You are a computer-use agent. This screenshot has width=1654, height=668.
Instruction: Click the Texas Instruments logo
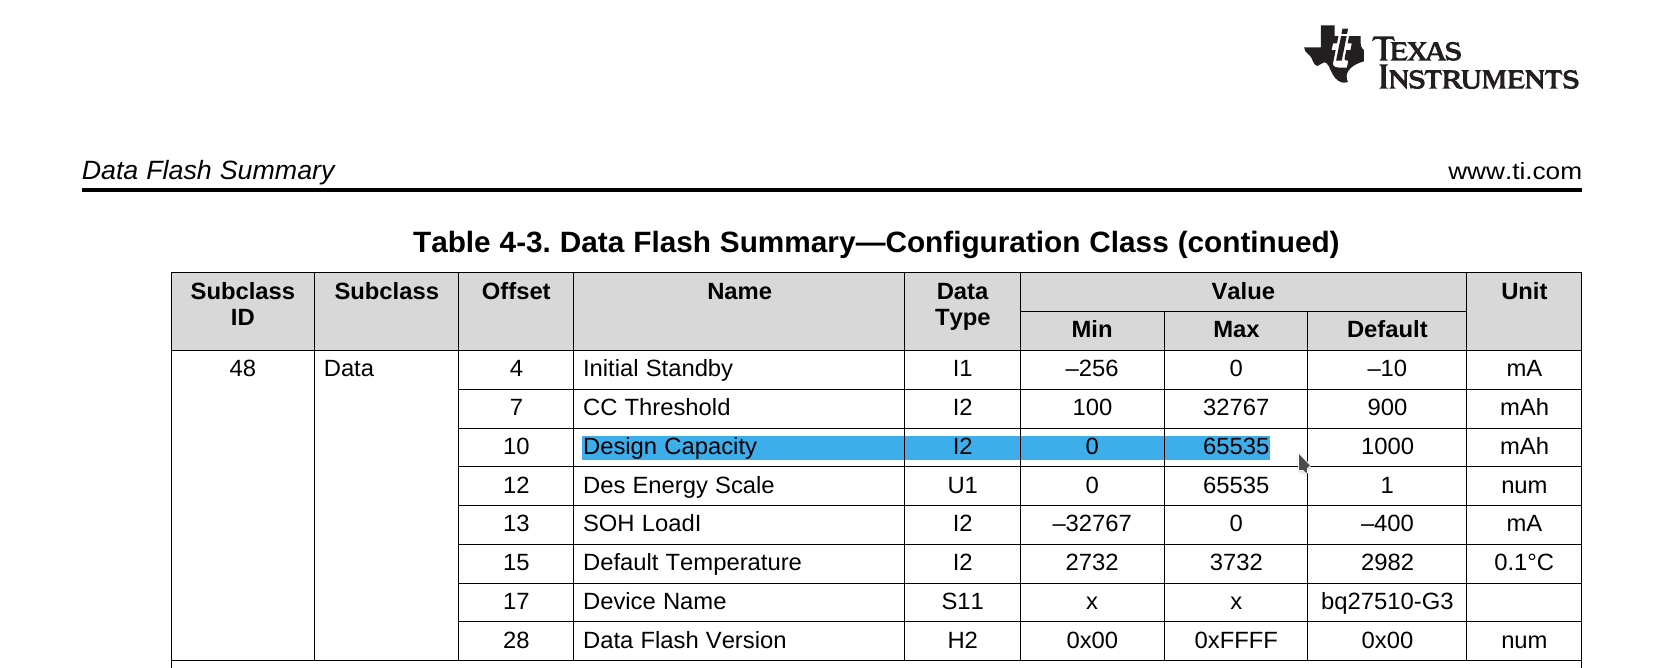(x=1441, y=58)
